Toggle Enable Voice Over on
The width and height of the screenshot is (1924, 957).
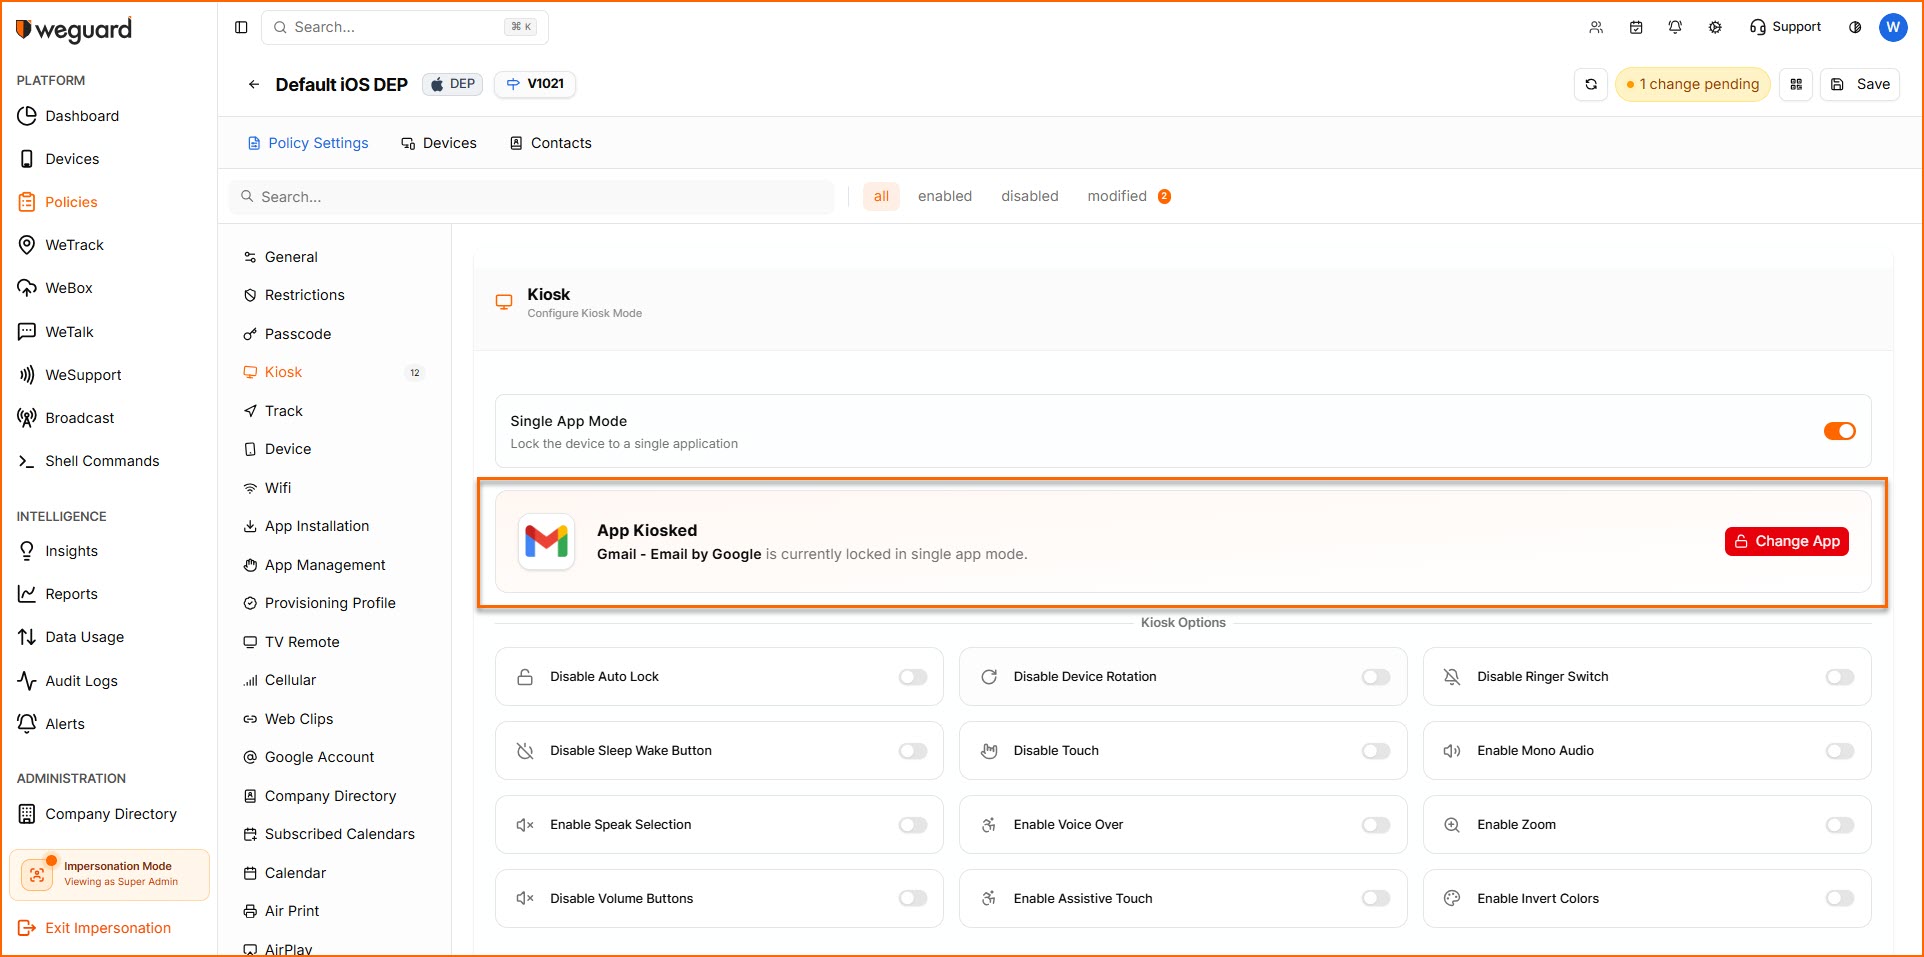1376,825
